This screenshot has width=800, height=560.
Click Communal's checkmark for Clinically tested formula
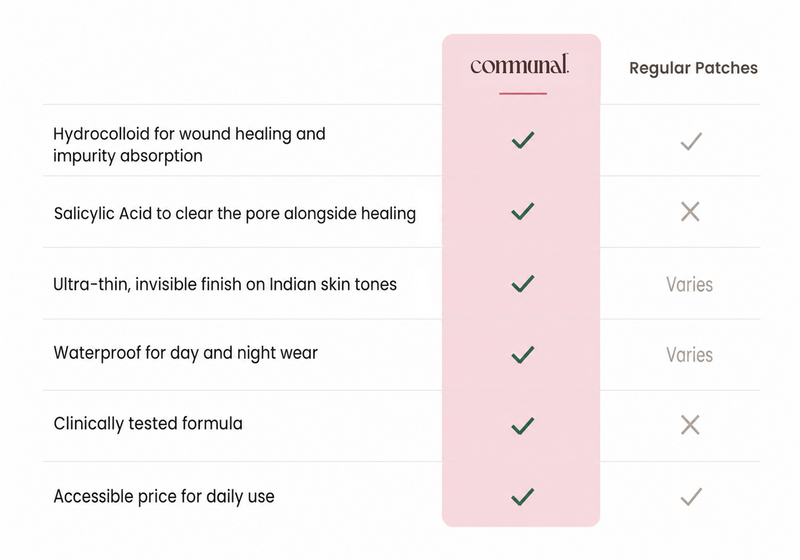pyautogui.click(x=523, y=425)
